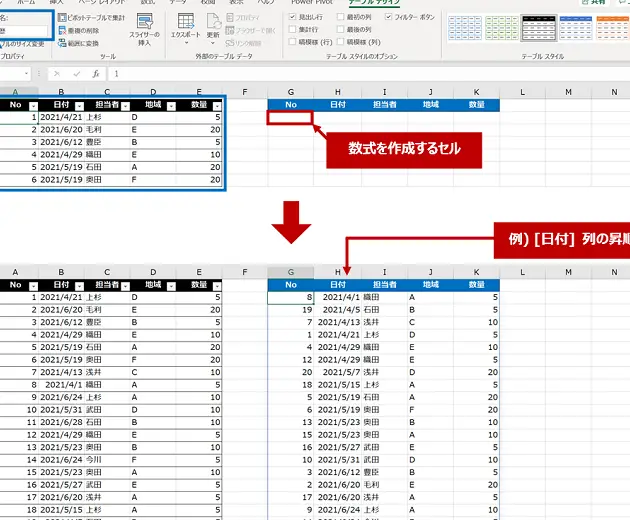Expand the 数量 column filter dropdown in top table
This screenshot has height=520, width=630.
pyautogui.click(x=215, y=105)
